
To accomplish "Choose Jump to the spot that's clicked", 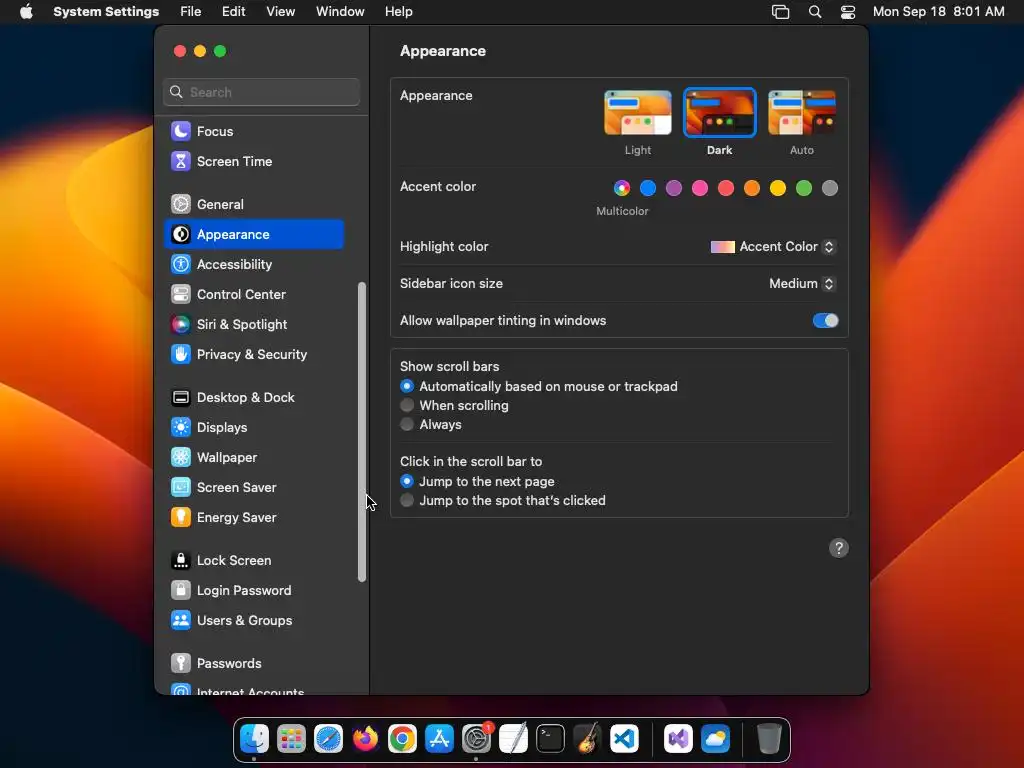I will click(x=407, y=500).
